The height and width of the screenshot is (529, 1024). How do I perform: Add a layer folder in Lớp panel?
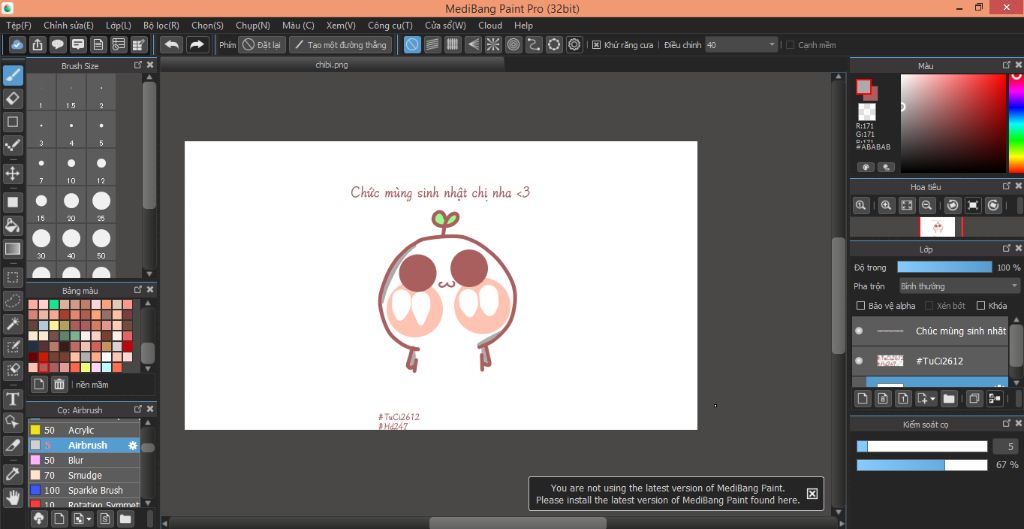click(949, 398)
